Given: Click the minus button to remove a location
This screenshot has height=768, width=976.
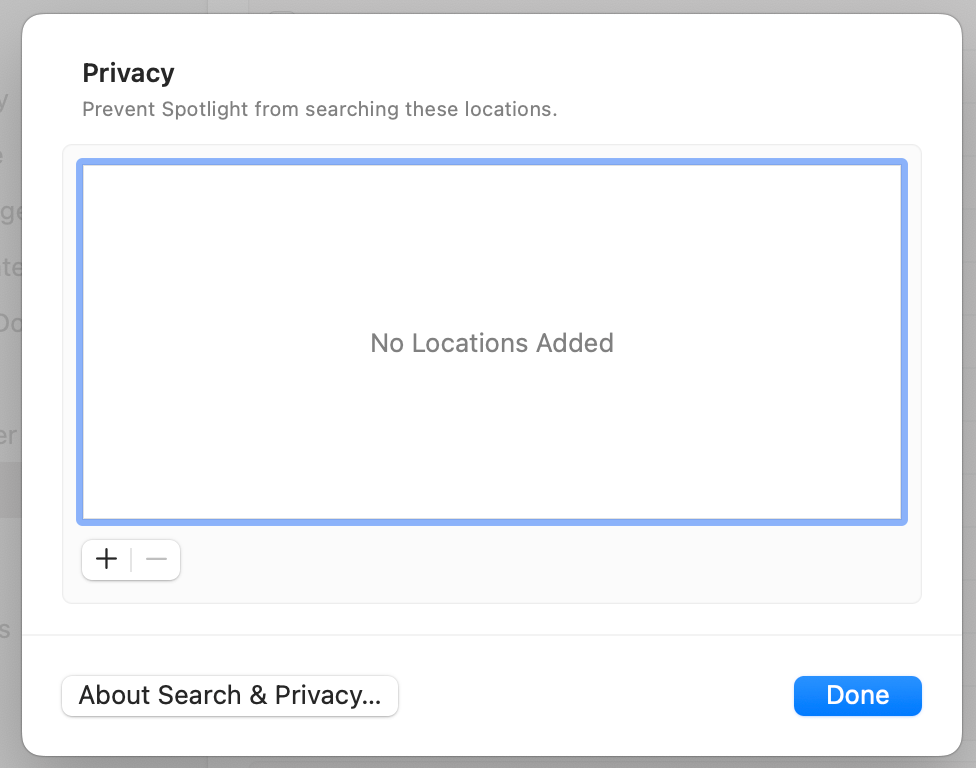Looking at the screenshot, I should pos(156,560).
